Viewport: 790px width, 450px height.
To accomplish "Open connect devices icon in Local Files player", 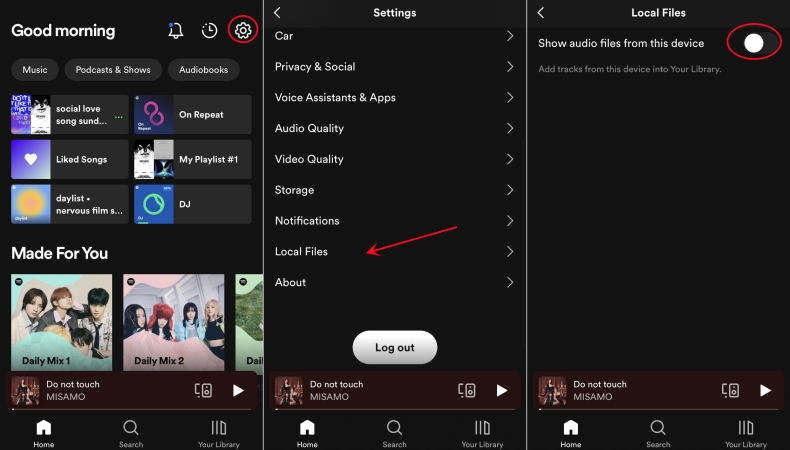I will pos(731,391).
